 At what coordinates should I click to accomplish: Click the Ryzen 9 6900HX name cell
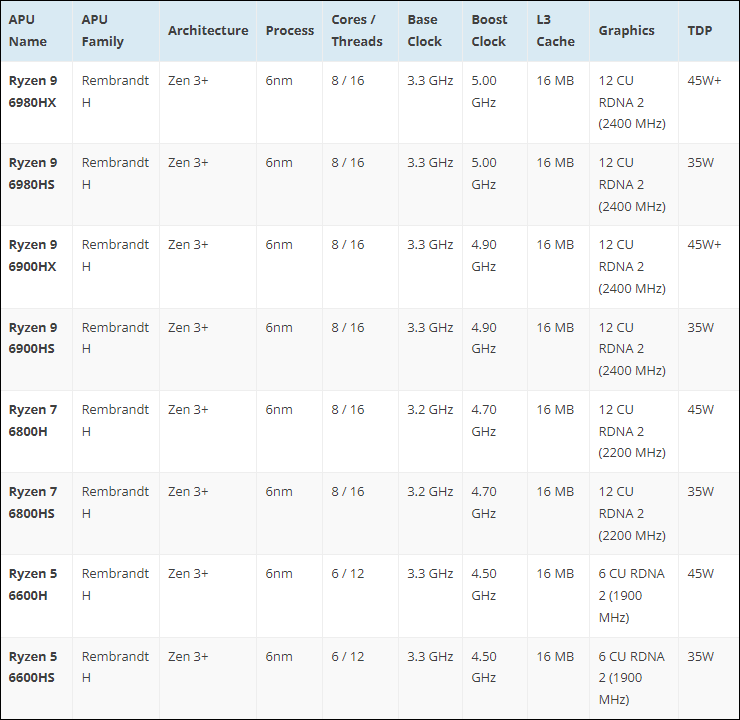[34, 255]
